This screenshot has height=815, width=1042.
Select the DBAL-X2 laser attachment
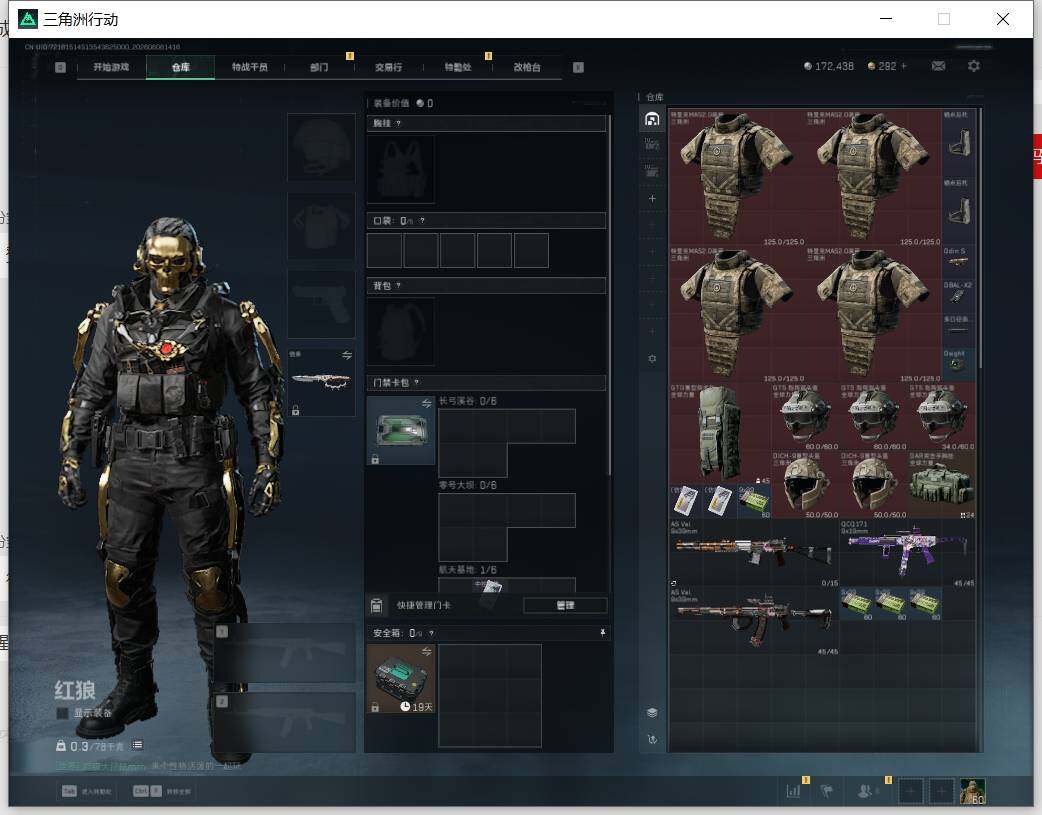[958, 295]
